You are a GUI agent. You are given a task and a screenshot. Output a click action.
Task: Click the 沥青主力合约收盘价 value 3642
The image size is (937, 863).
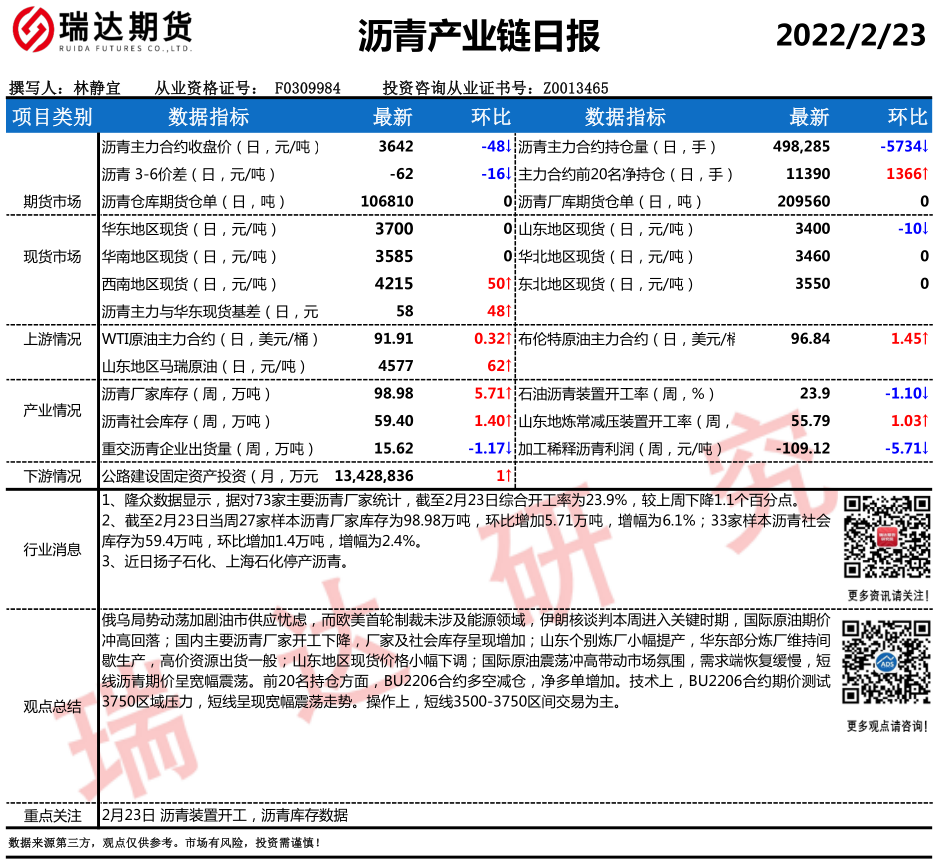(395, 147)
